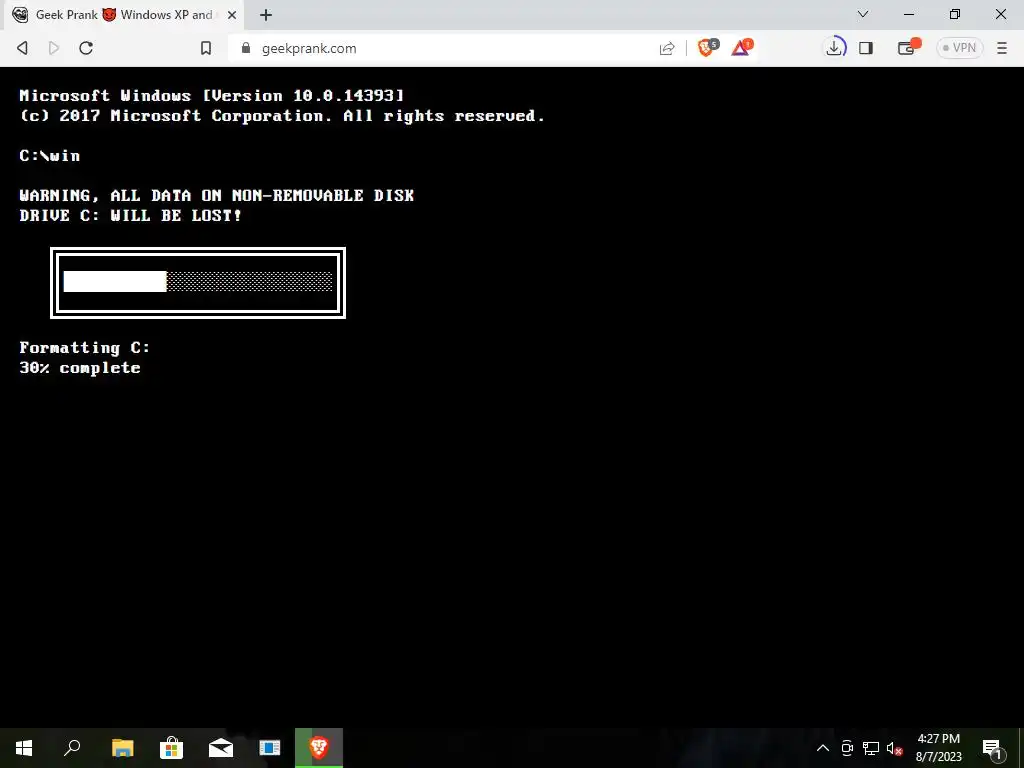Open the notification action center
The width and height of the screenshot is (1024, 768).
(992, 748)
